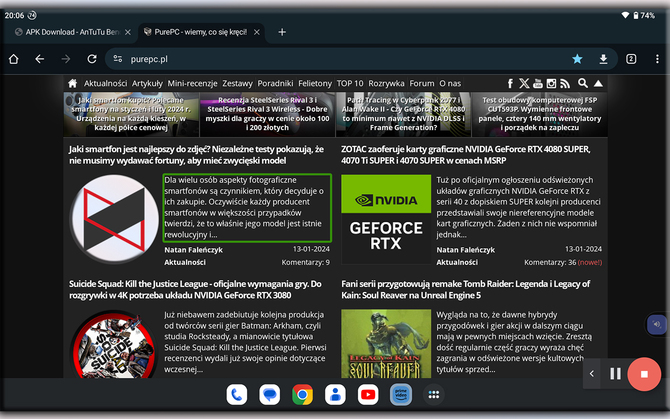
Task: Open the Messages app in the dock
Action: point(270,395)
